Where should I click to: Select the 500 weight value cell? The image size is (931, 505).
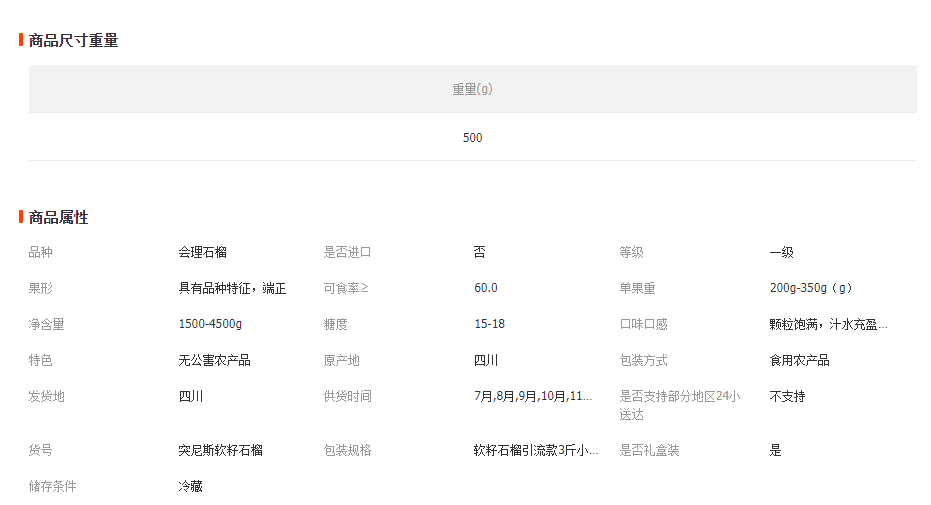[x=472, y=138]
